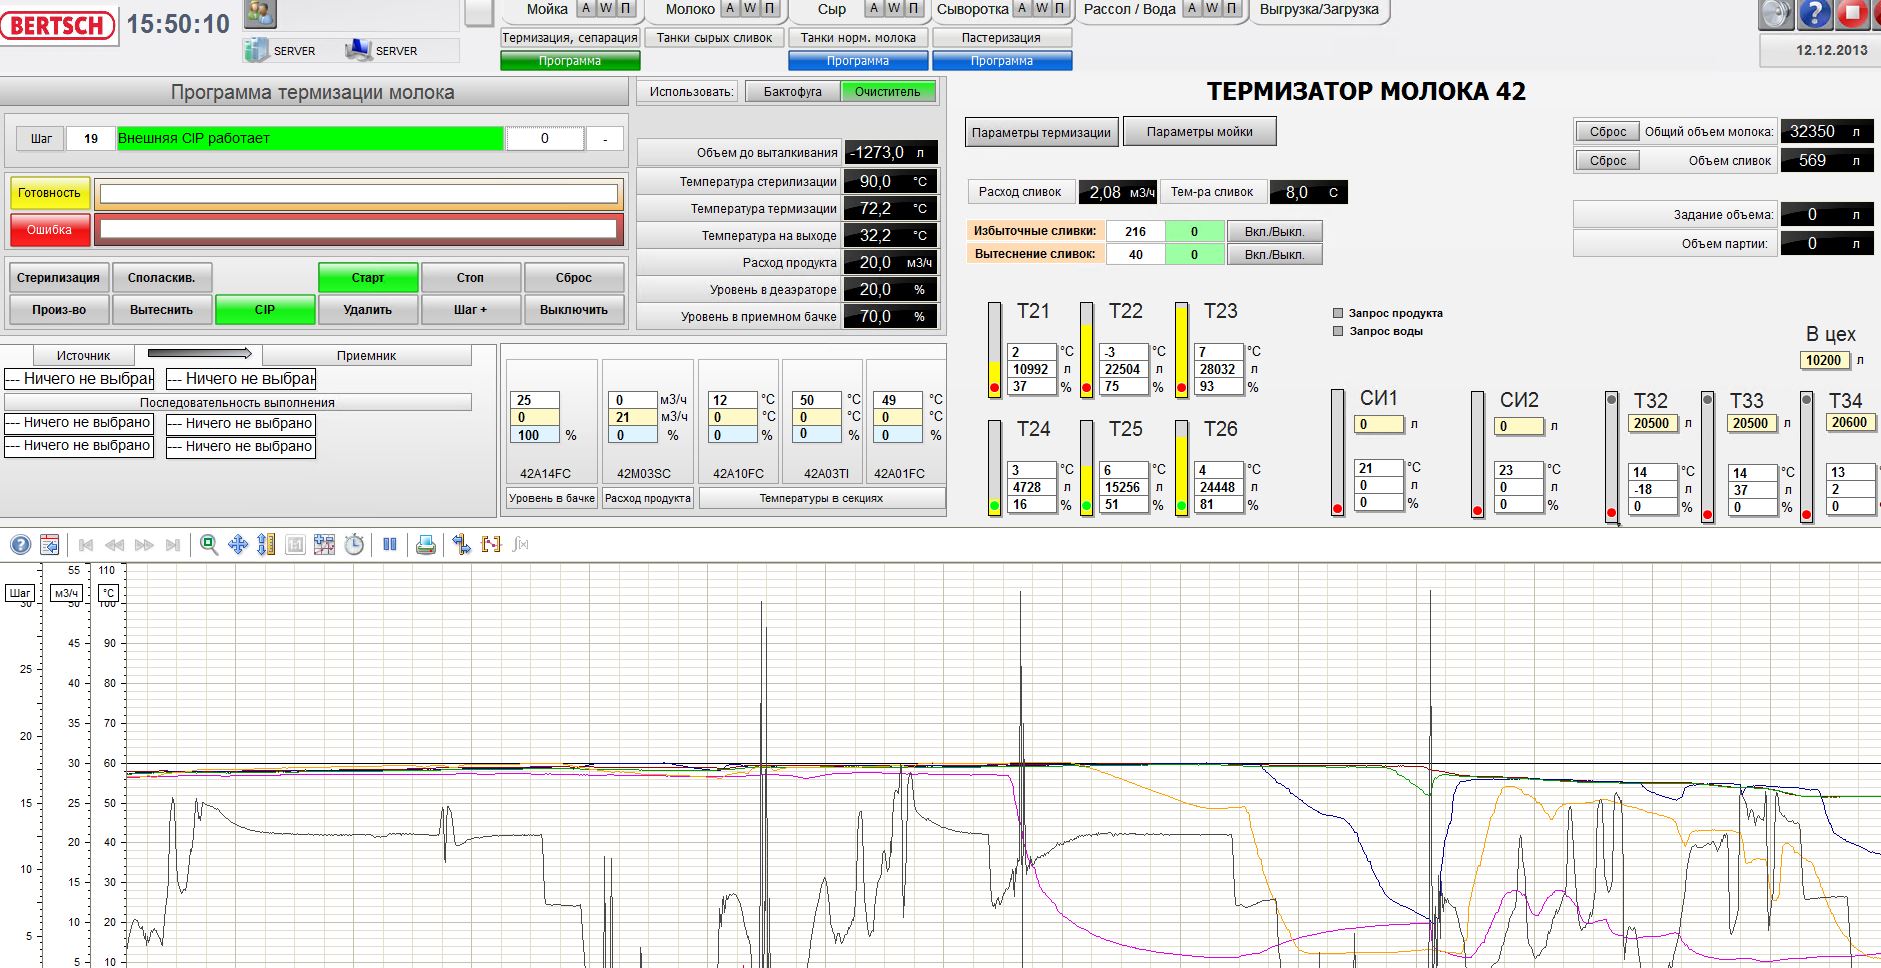Open the Приемник selection dropdown

coord(241,379)
